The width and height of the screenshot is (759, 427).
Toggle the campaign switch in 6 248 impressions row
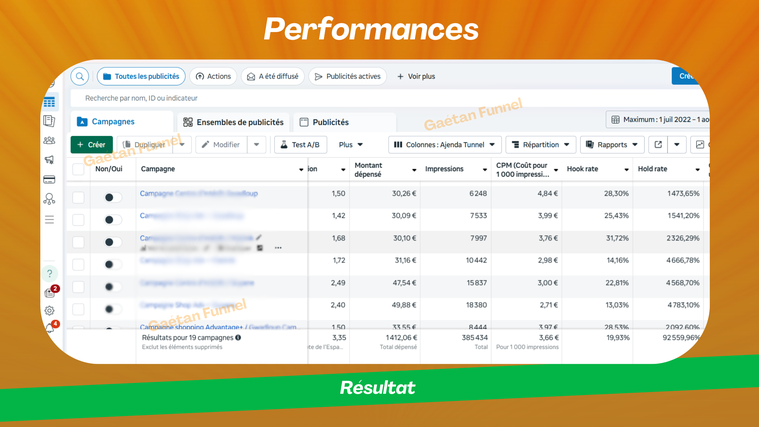[x=113, y=197]
